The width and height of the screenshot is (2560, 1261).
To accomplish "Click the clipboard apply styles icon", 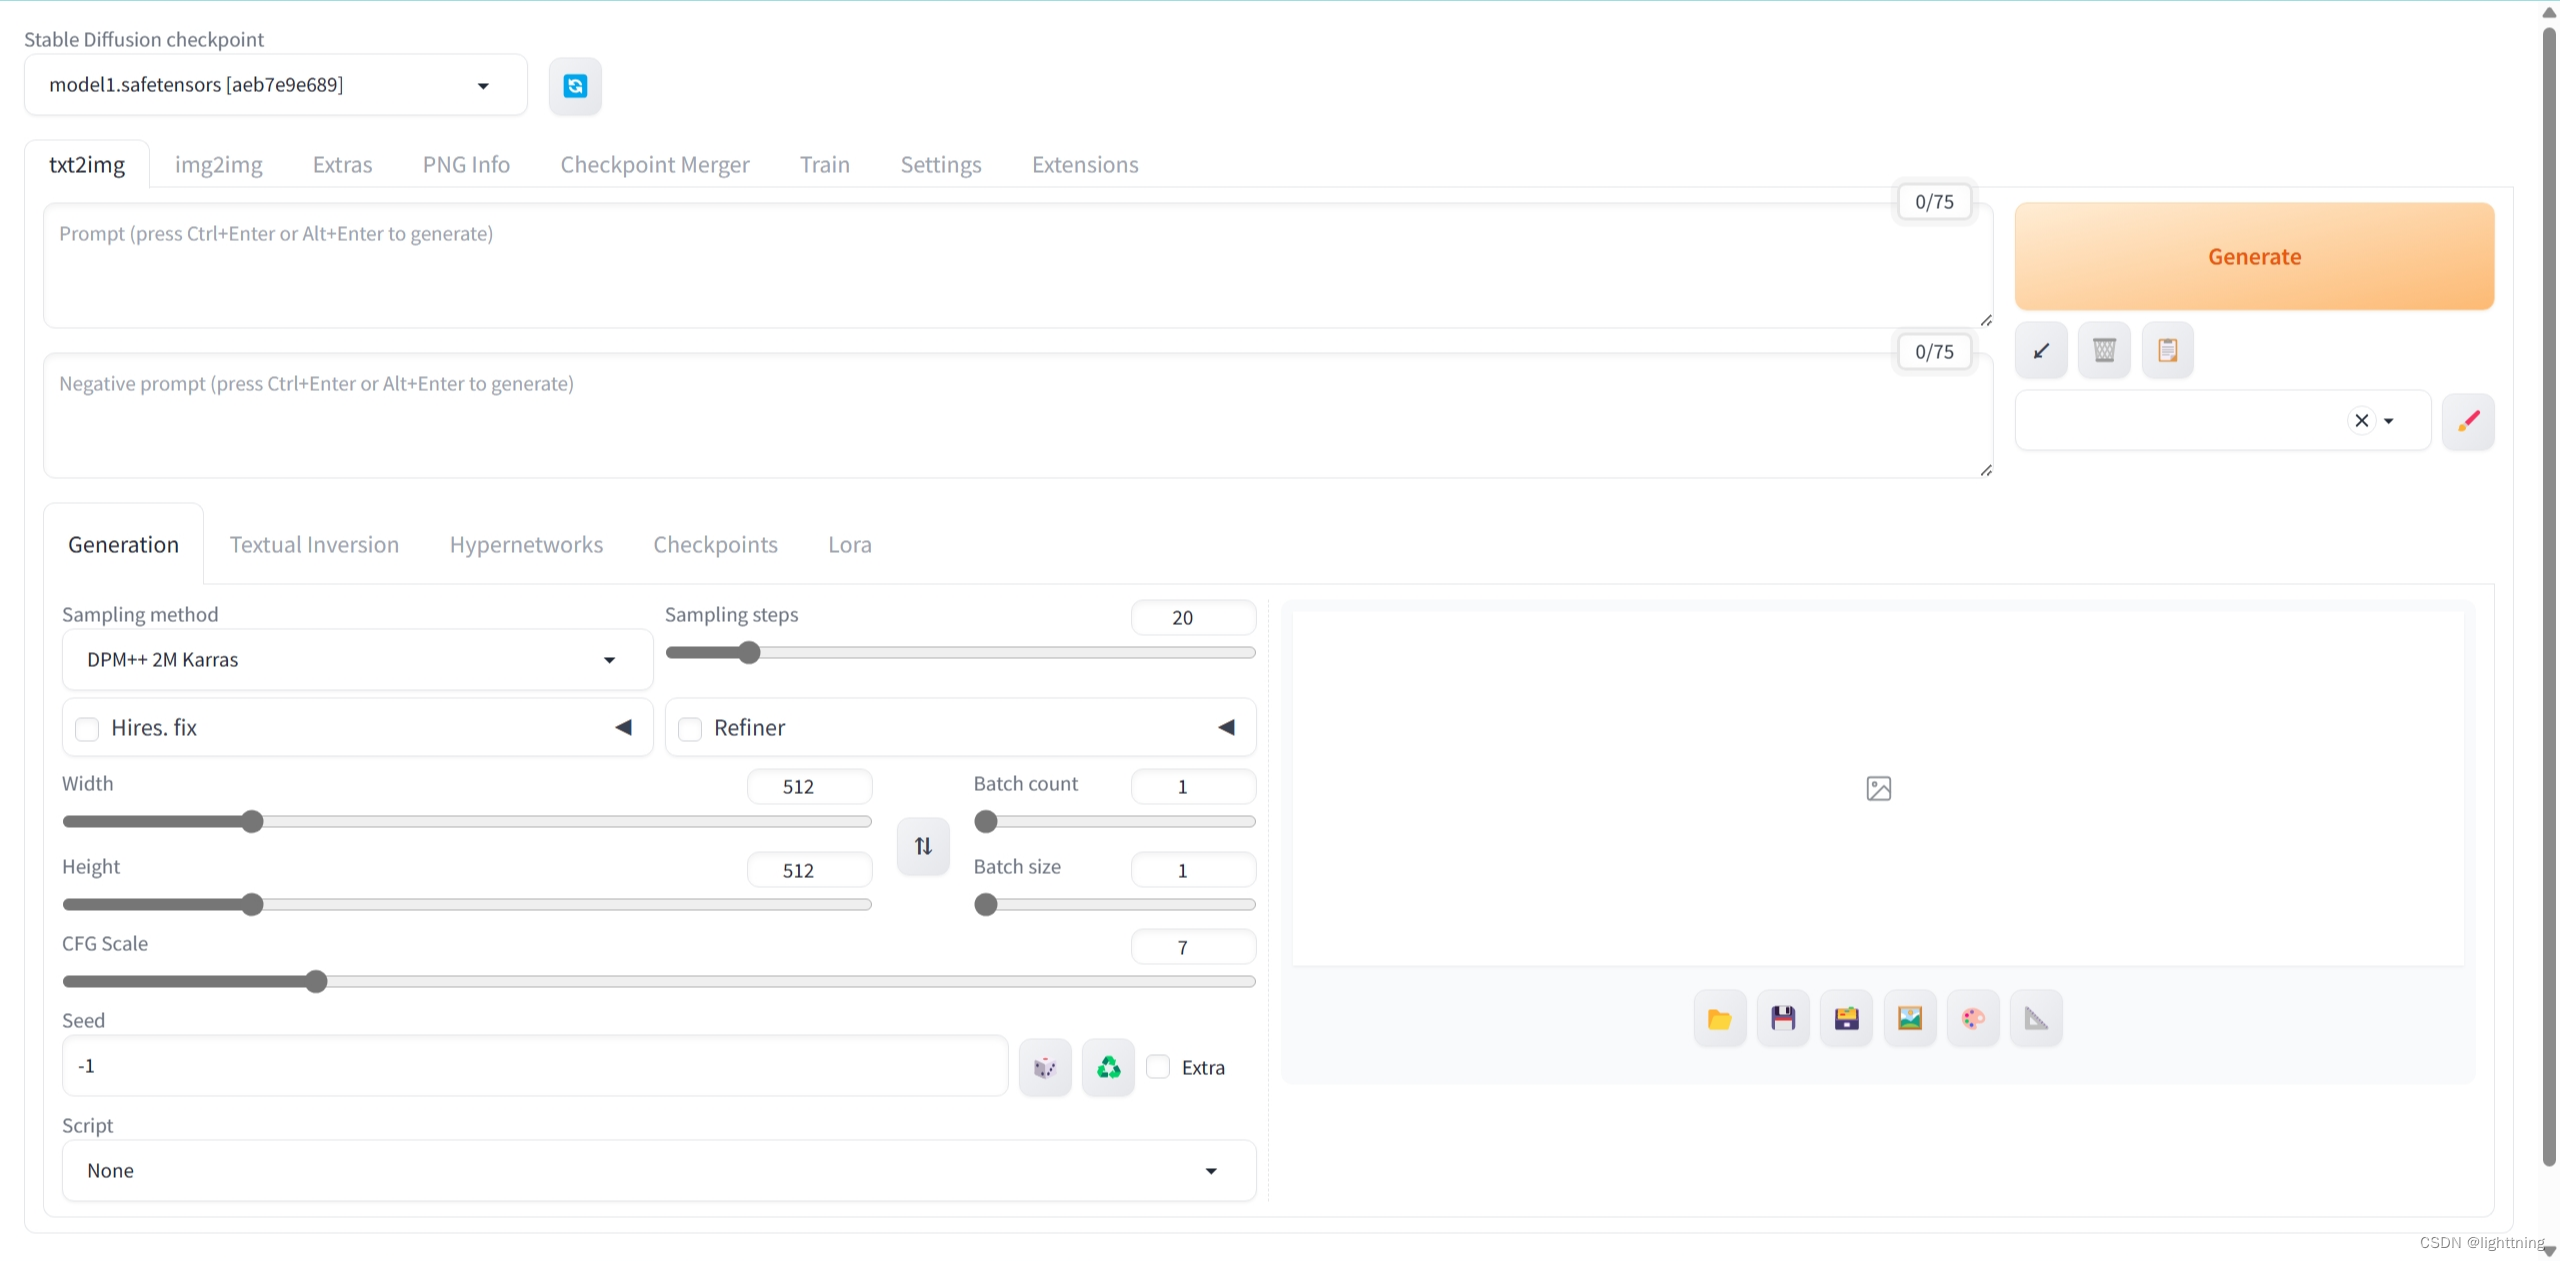I will click(2167, 351).
